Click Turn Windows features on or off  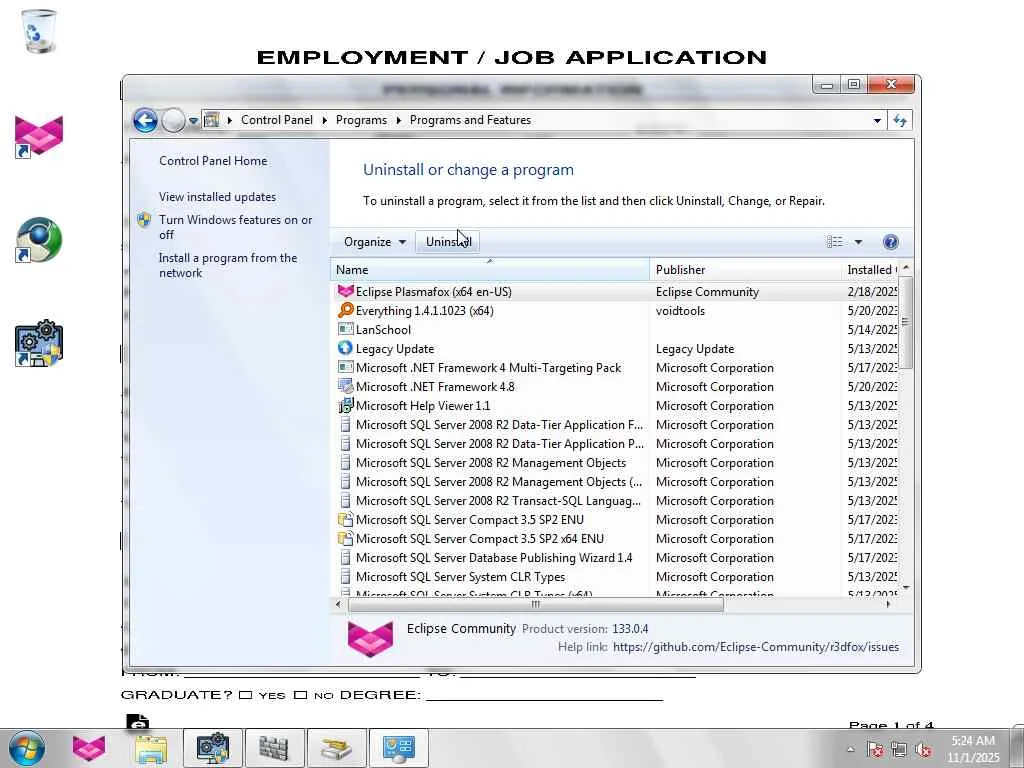(x=235, y=227)
